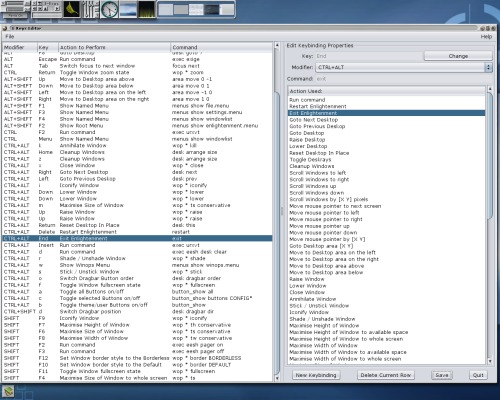Click the New Keybinding button
This screenshot has height=400, width=500.
[316, 375]
